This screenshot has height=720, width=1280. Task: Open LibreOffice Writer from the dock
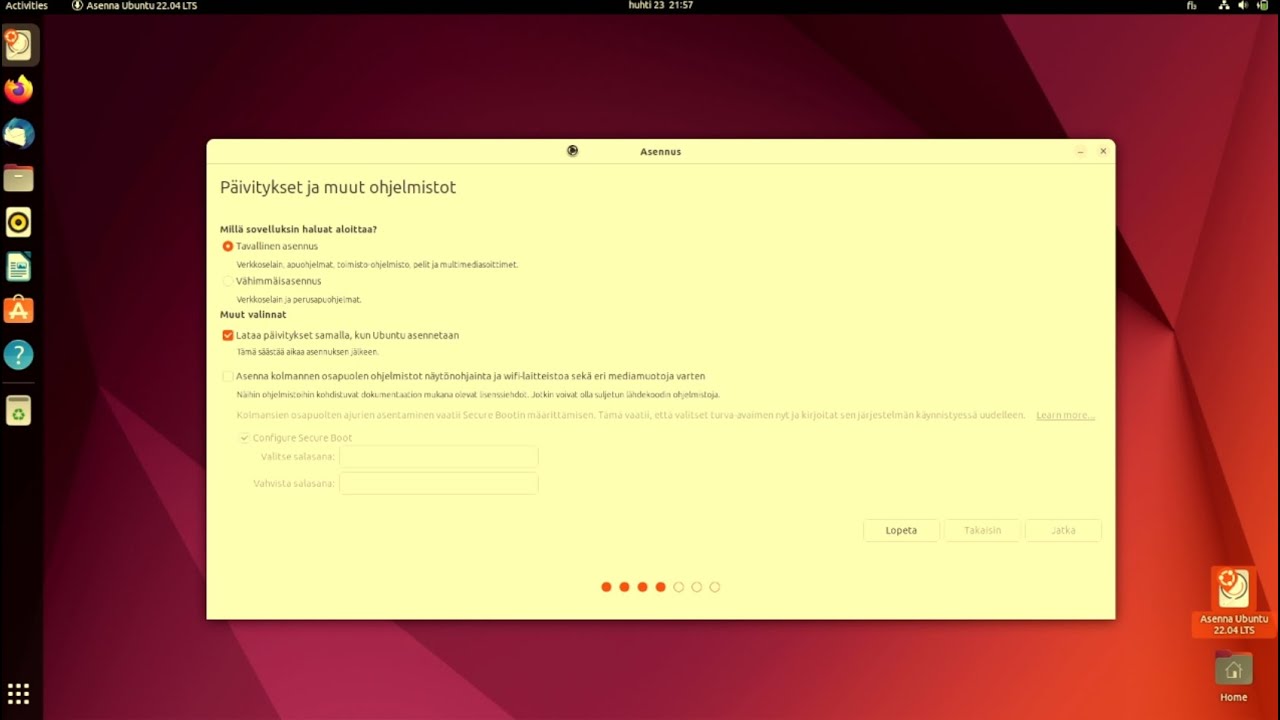coord(19,266)
